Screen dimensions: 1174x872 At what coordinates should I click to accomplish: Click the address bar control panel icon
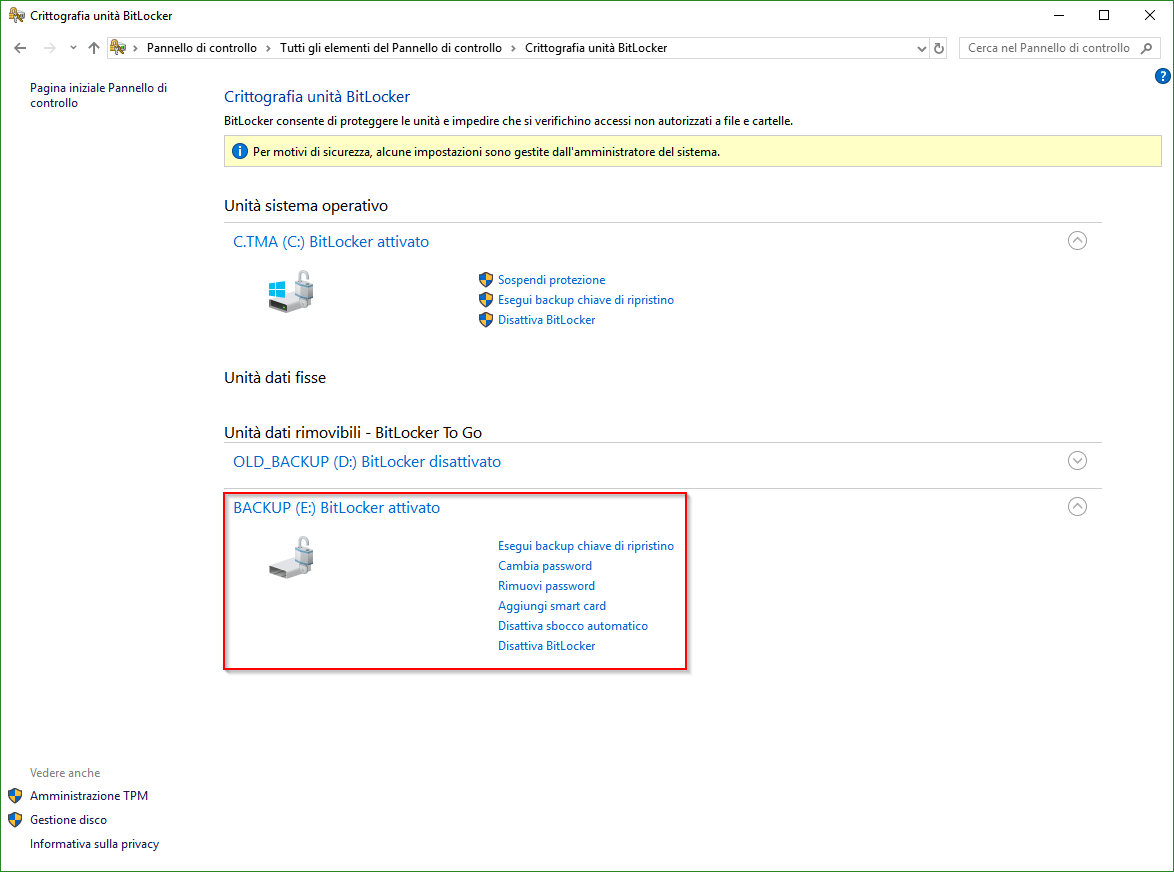click(x=118, y=48)
